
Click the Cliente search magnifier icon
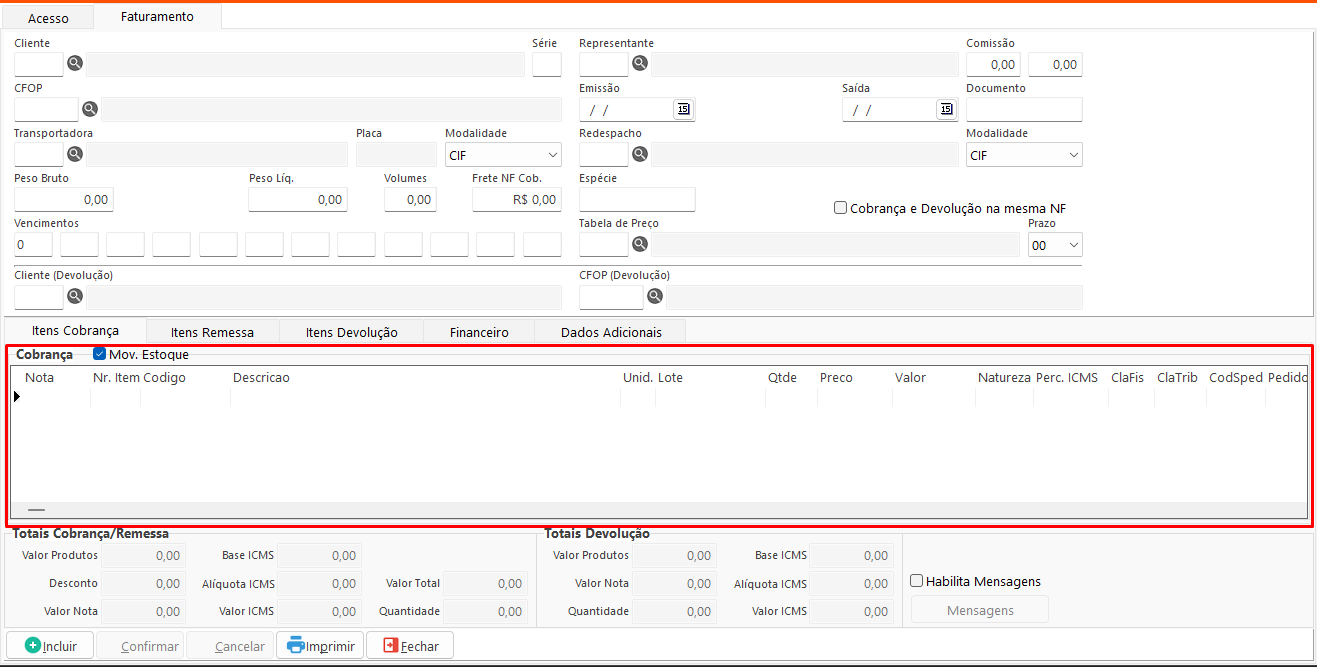75,64
